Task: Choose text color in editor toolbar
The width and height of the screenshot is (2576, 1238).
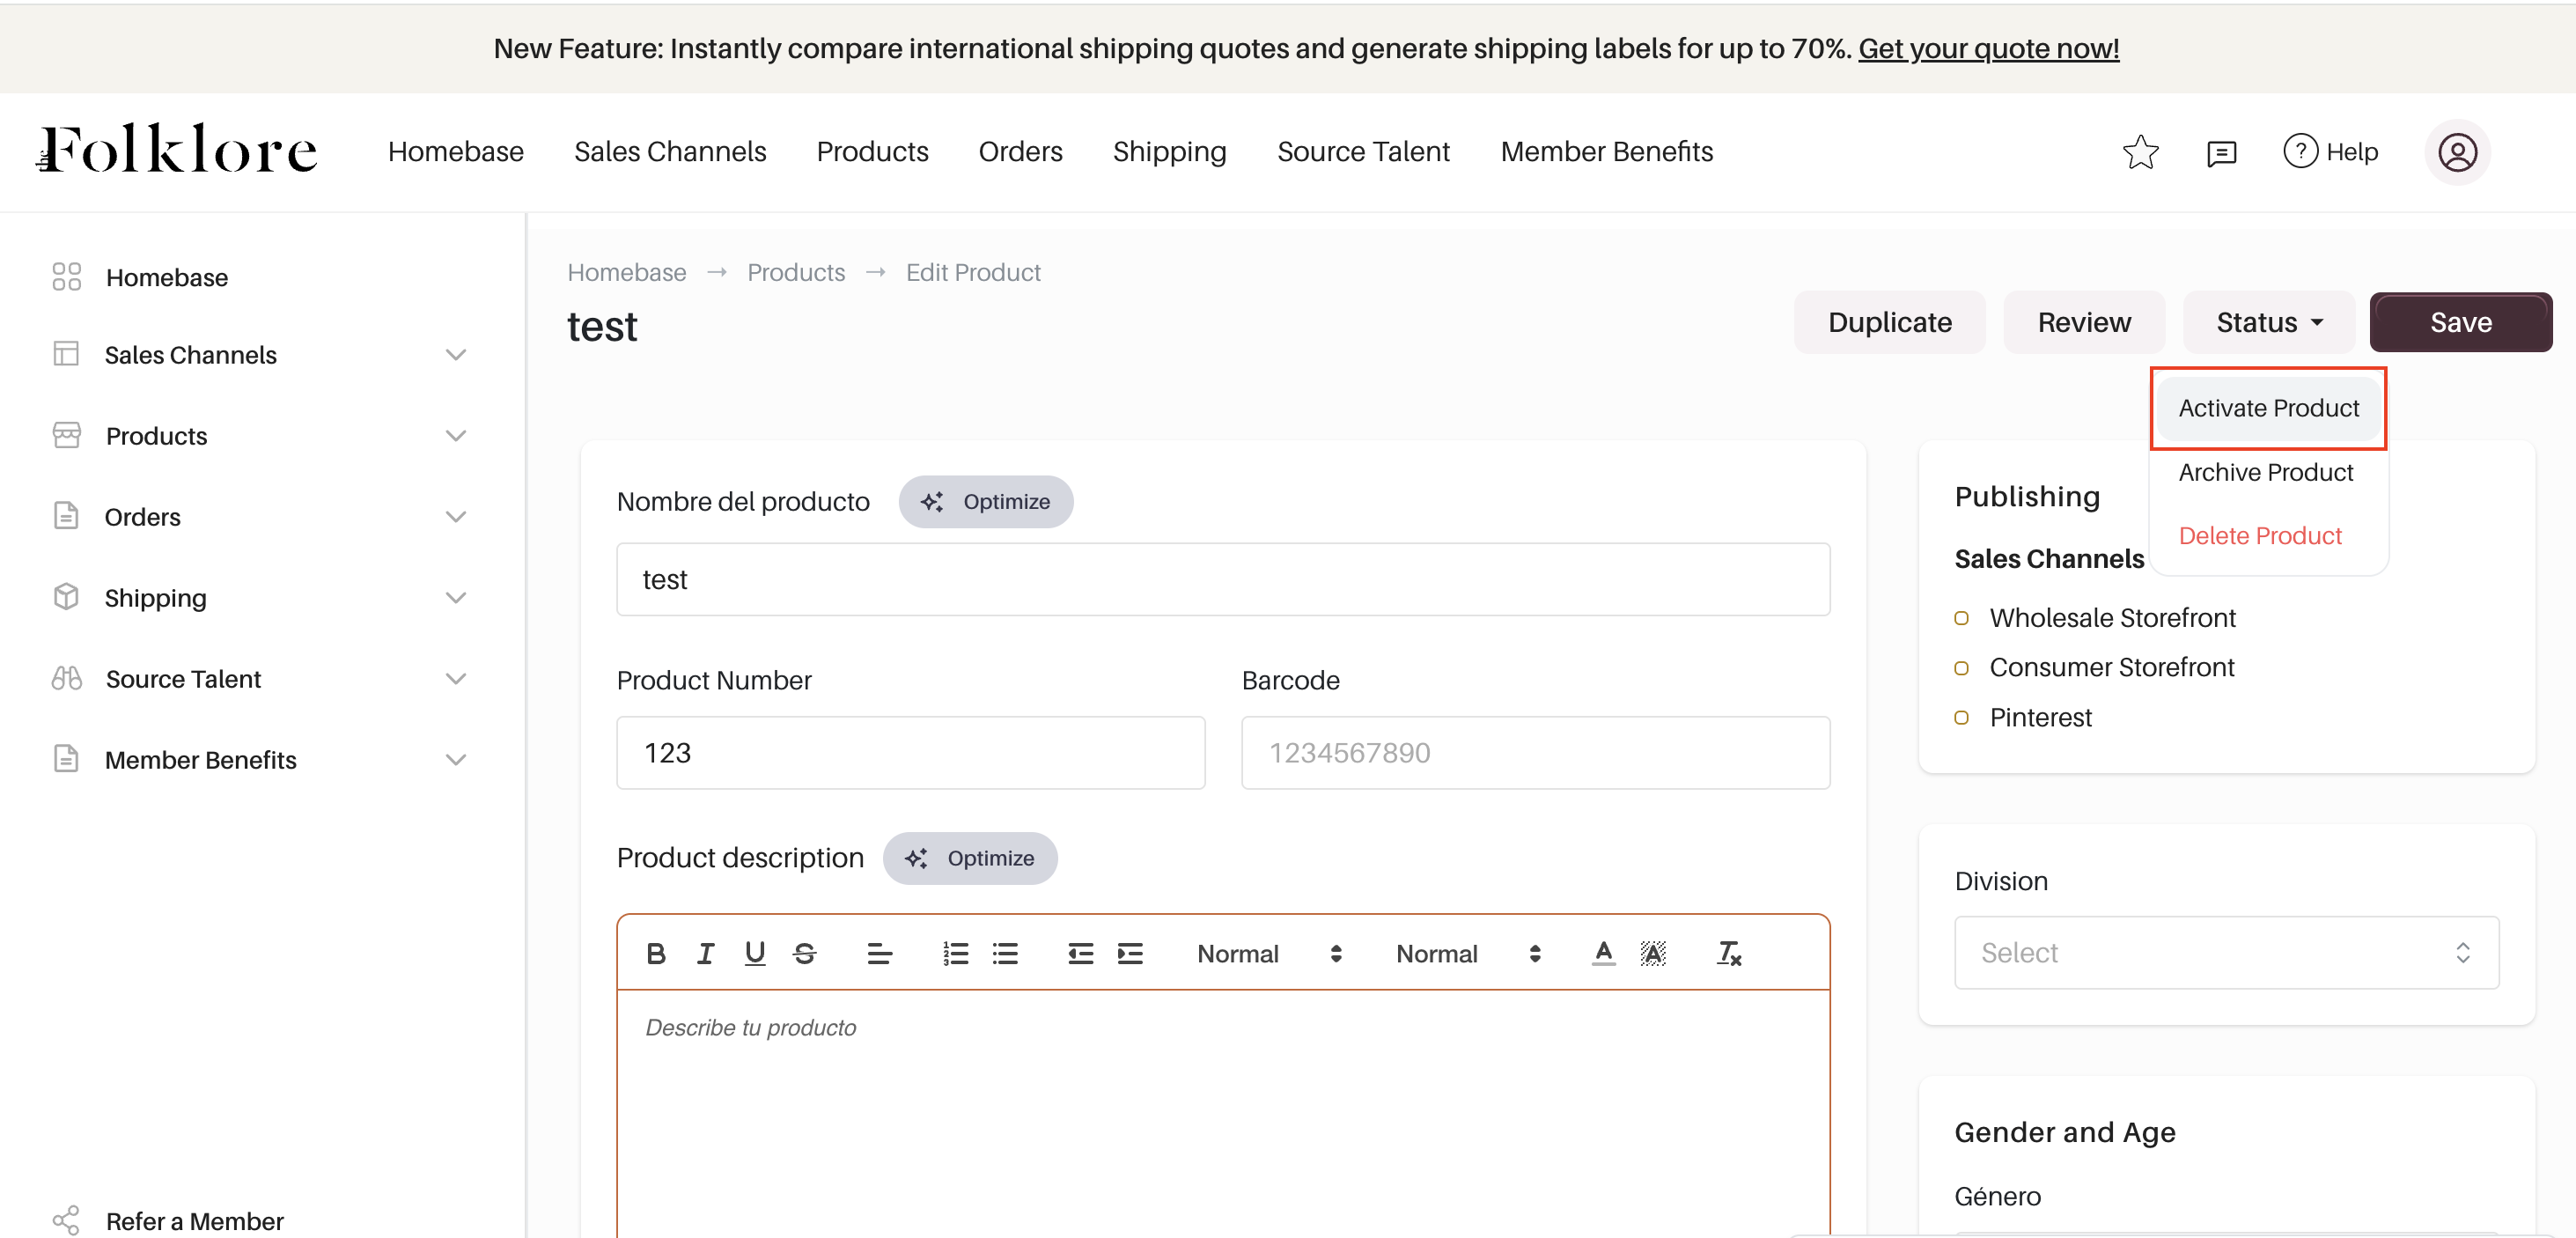Action: pyautogui.click(x=1603, y=953)
